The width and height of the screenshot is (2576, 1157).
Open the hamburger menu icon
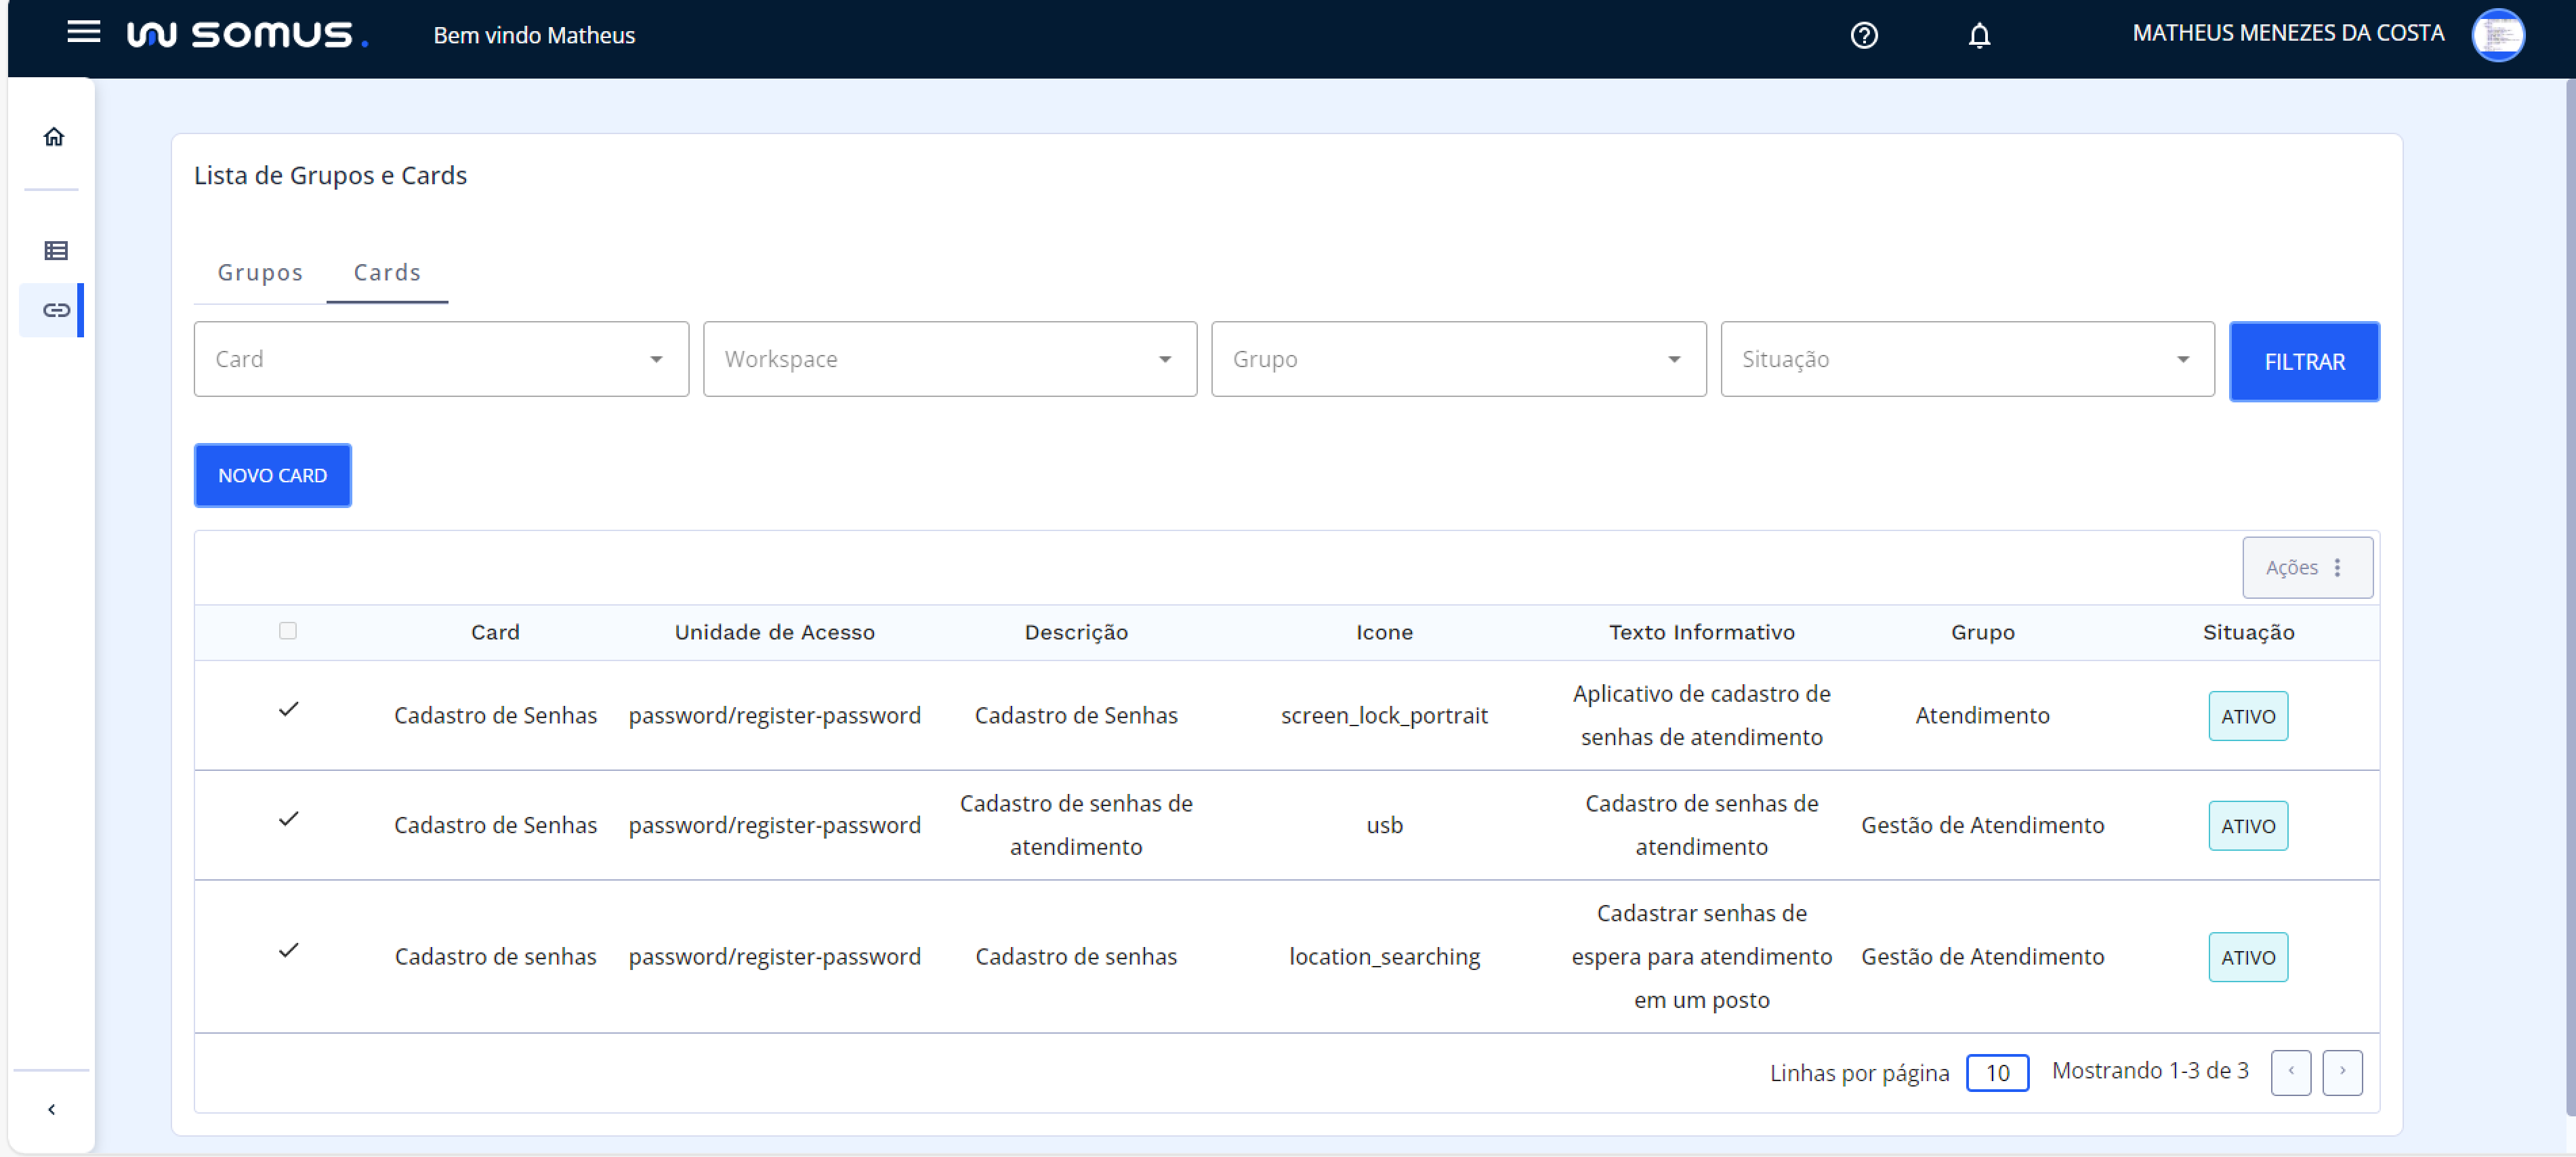[x=83, y=33]
